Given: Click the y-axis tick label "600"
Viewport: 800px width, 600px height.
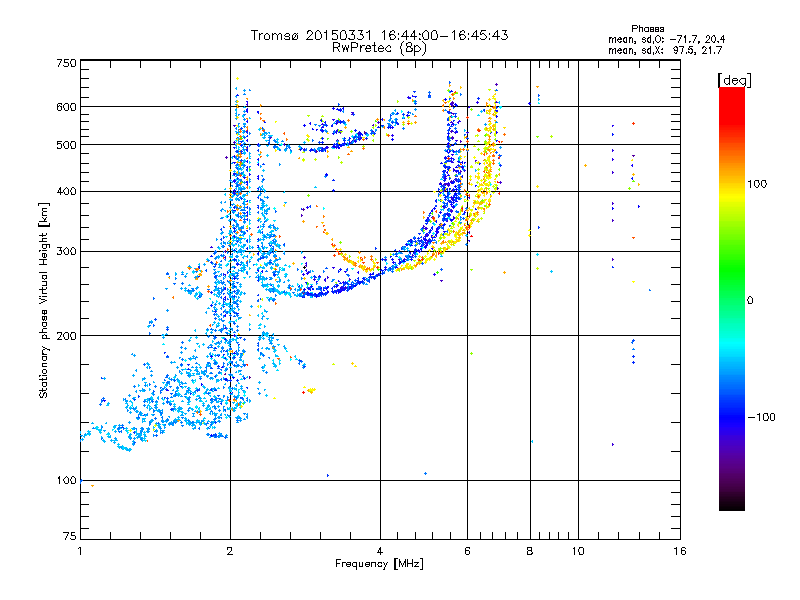Looking at the screenshot, I should 67,107.
